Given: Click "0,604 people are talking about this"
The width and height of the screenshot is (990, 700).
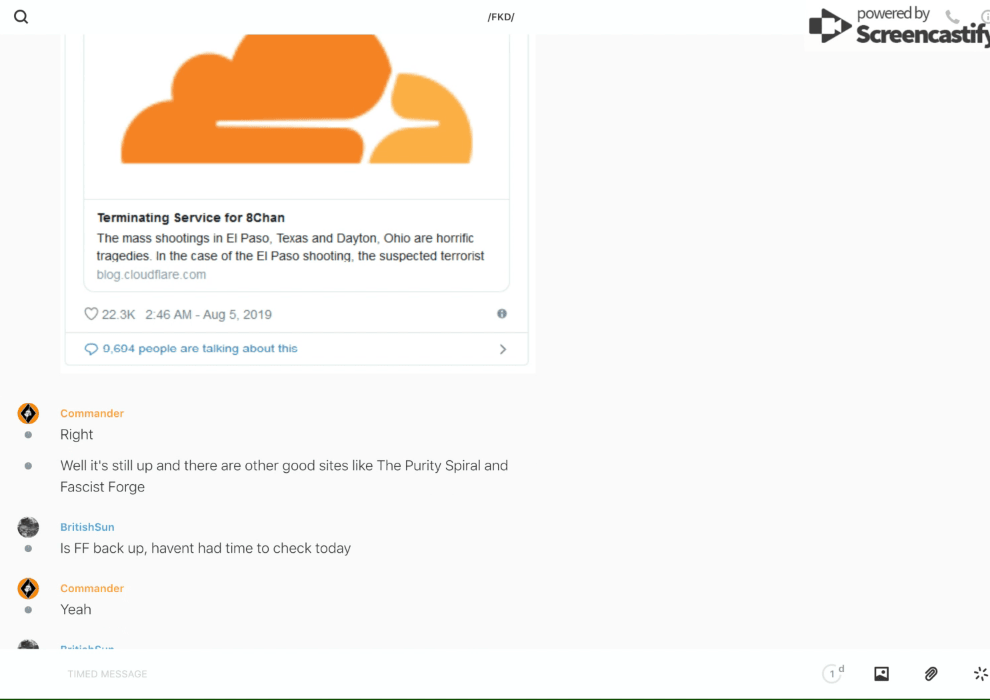Looking at the screenshot, I should click(x=200, y=349).
